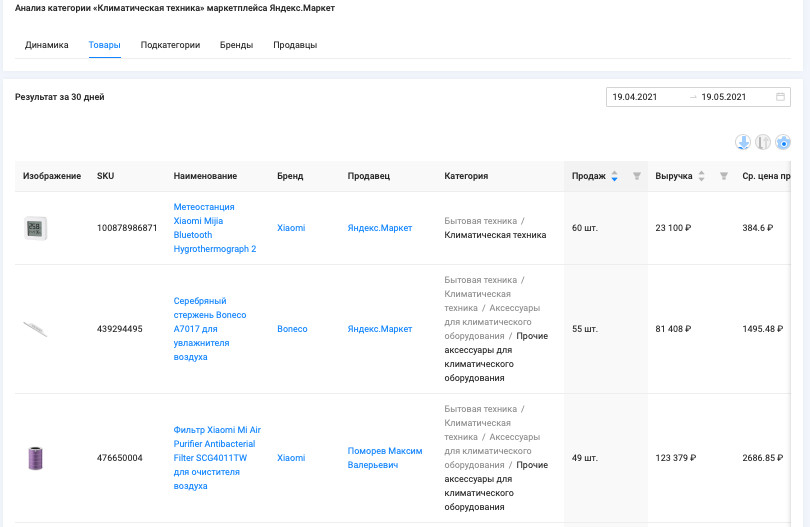Click the 23 100 ₽ revenue value

tap(673, 228)
